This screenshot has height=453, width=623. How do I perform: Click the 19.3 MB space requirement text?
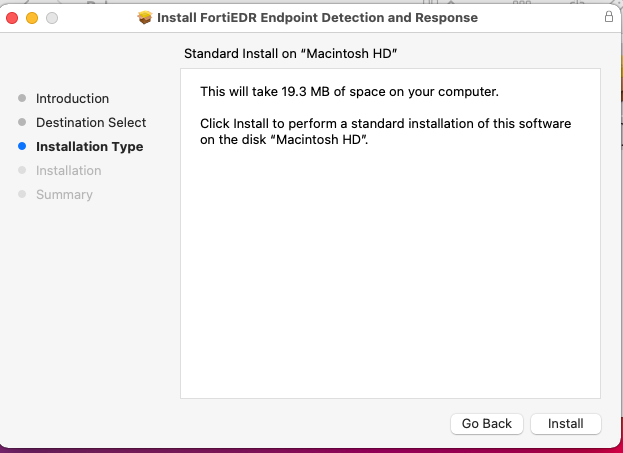pyautogui.click(x=349, y=92)
